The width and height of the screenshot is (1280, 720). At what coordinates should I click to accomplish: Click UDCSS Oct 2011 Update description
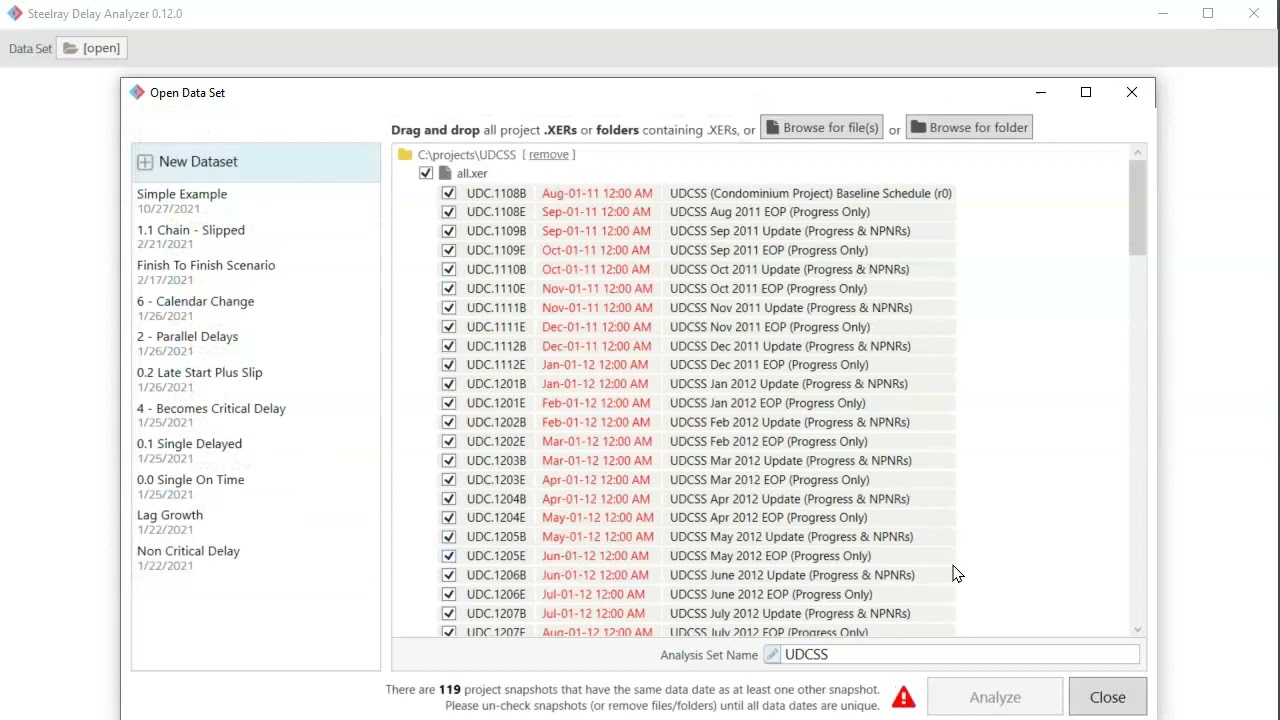pos(790,270)
